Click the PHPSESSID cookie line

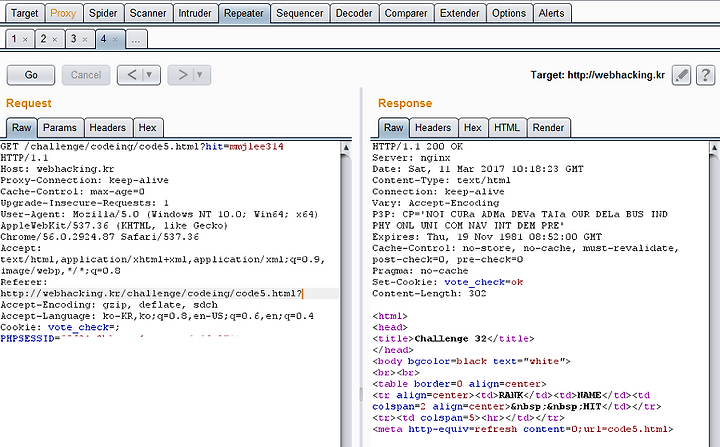tap(119, 339)
